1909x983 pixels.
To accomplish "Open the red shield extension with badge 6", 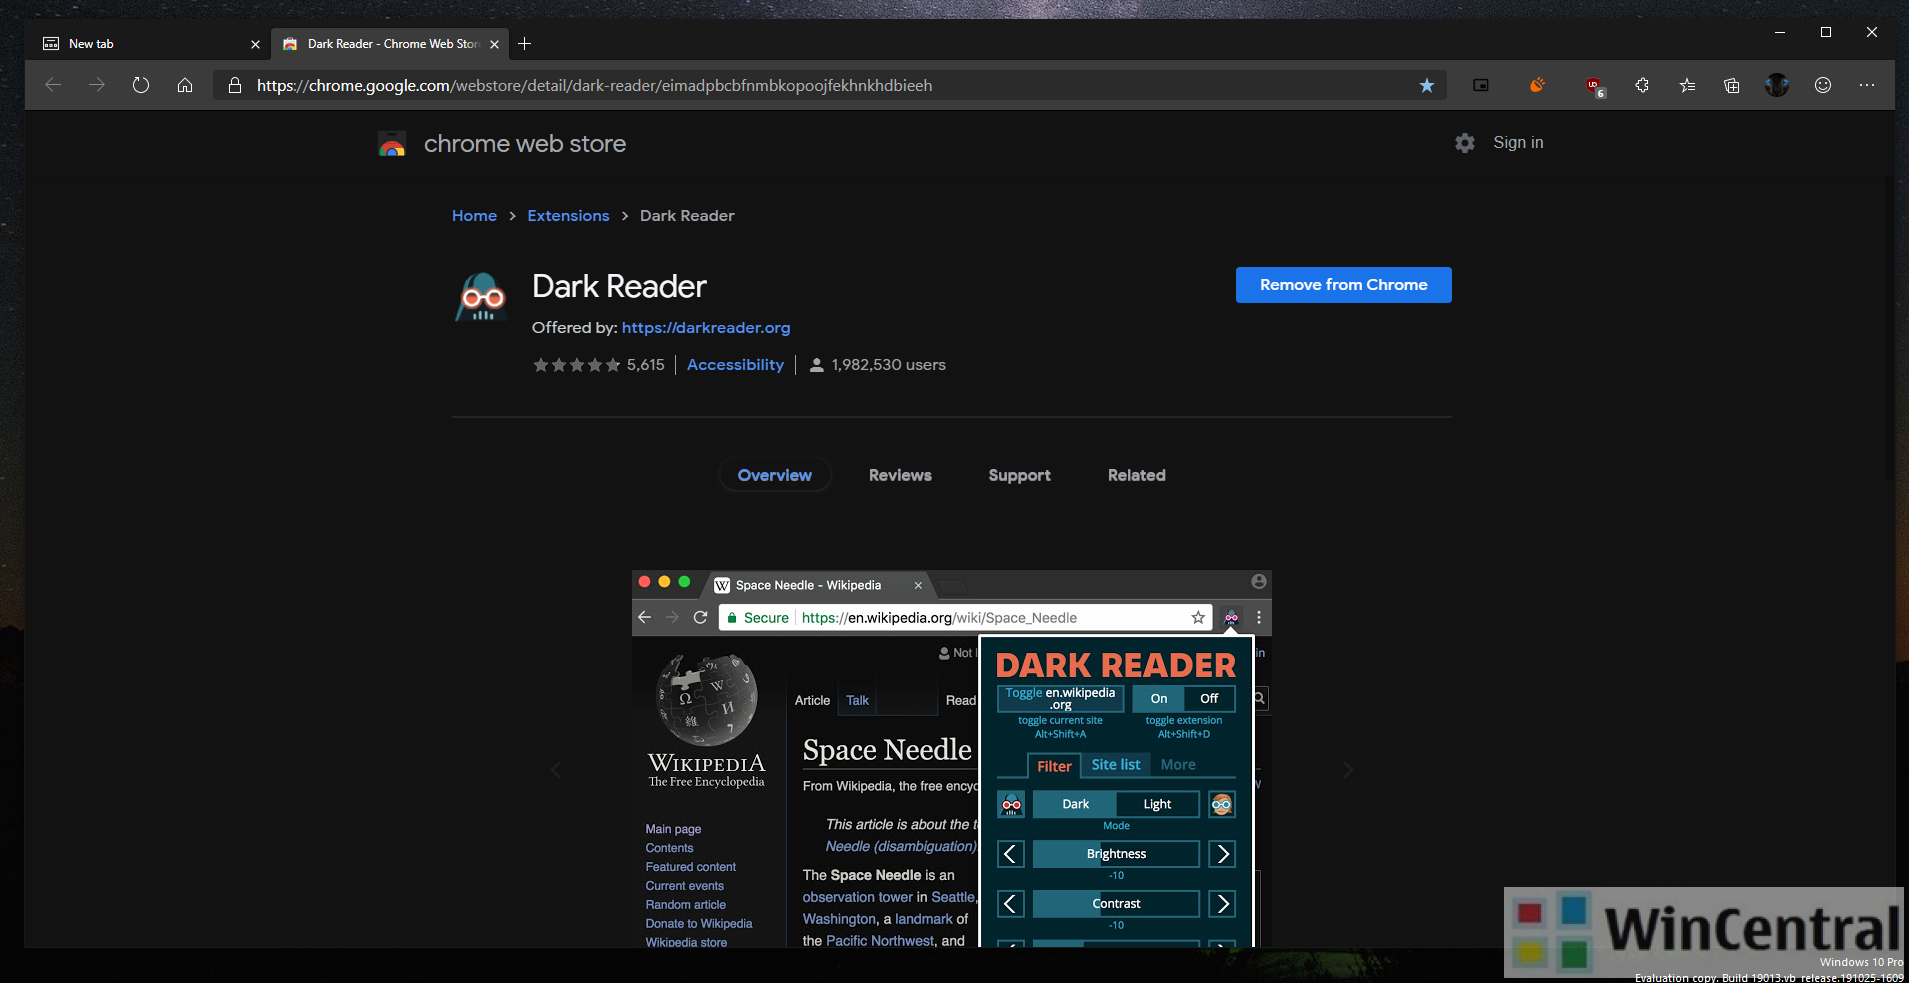I will [1594, 86].
